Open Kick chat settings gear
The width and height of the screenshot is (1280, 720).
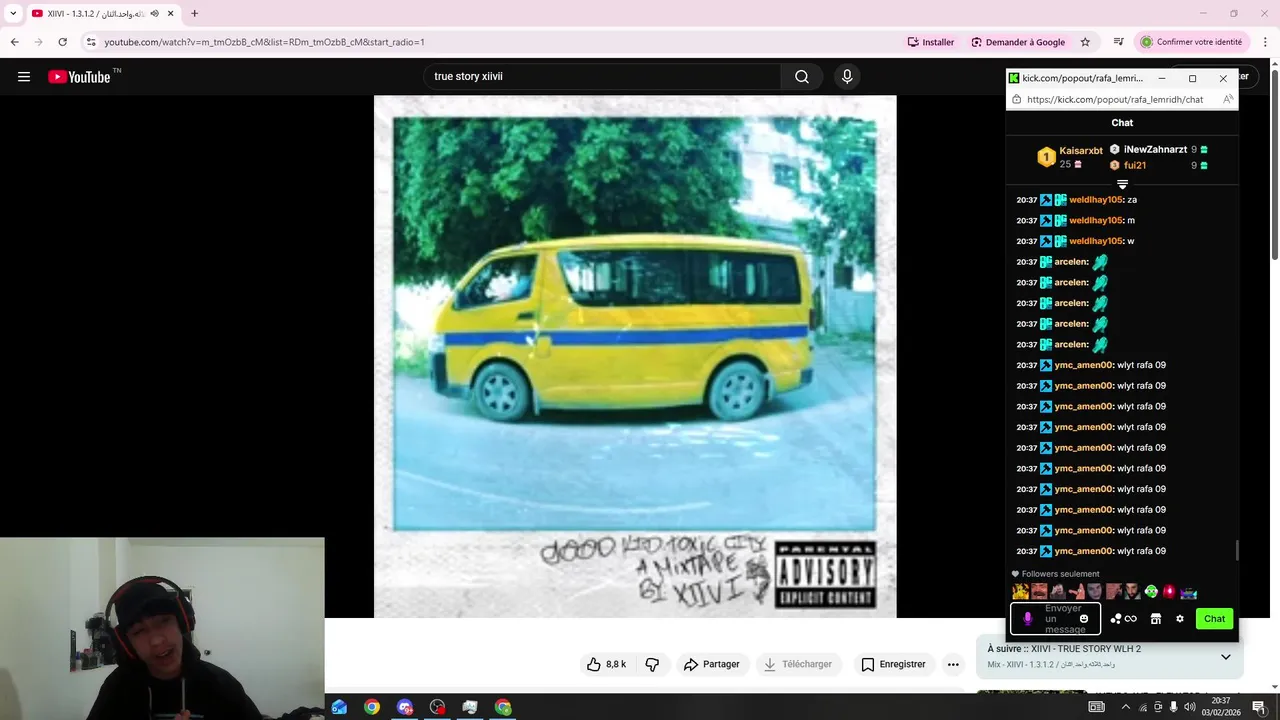[1180, 619]
